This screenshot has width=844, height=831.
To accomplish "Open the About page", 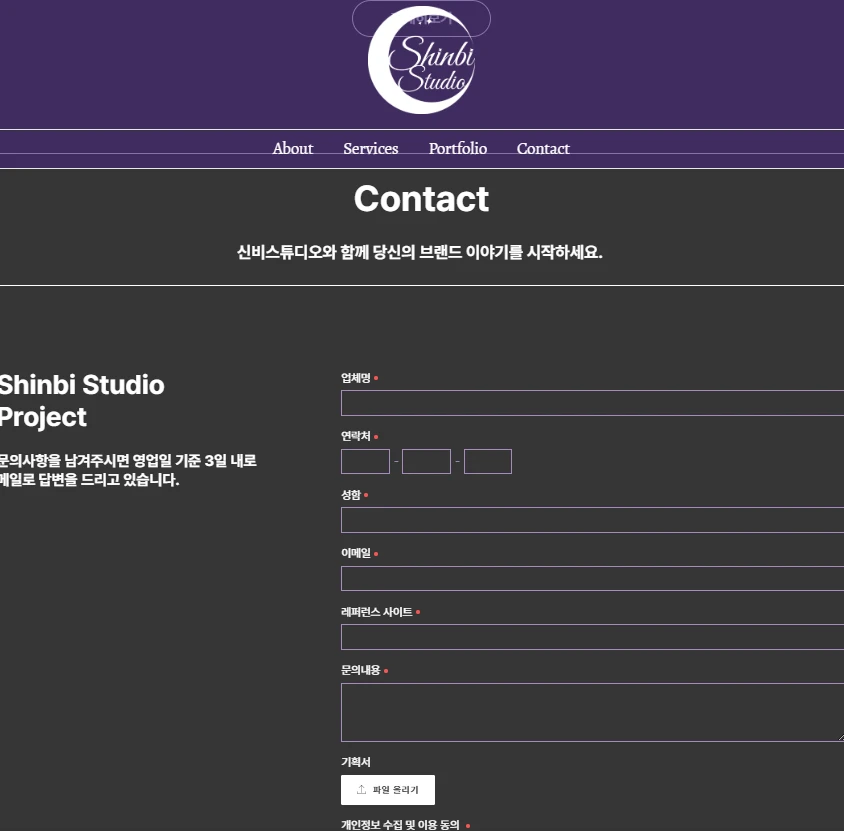I will point(293,149).
